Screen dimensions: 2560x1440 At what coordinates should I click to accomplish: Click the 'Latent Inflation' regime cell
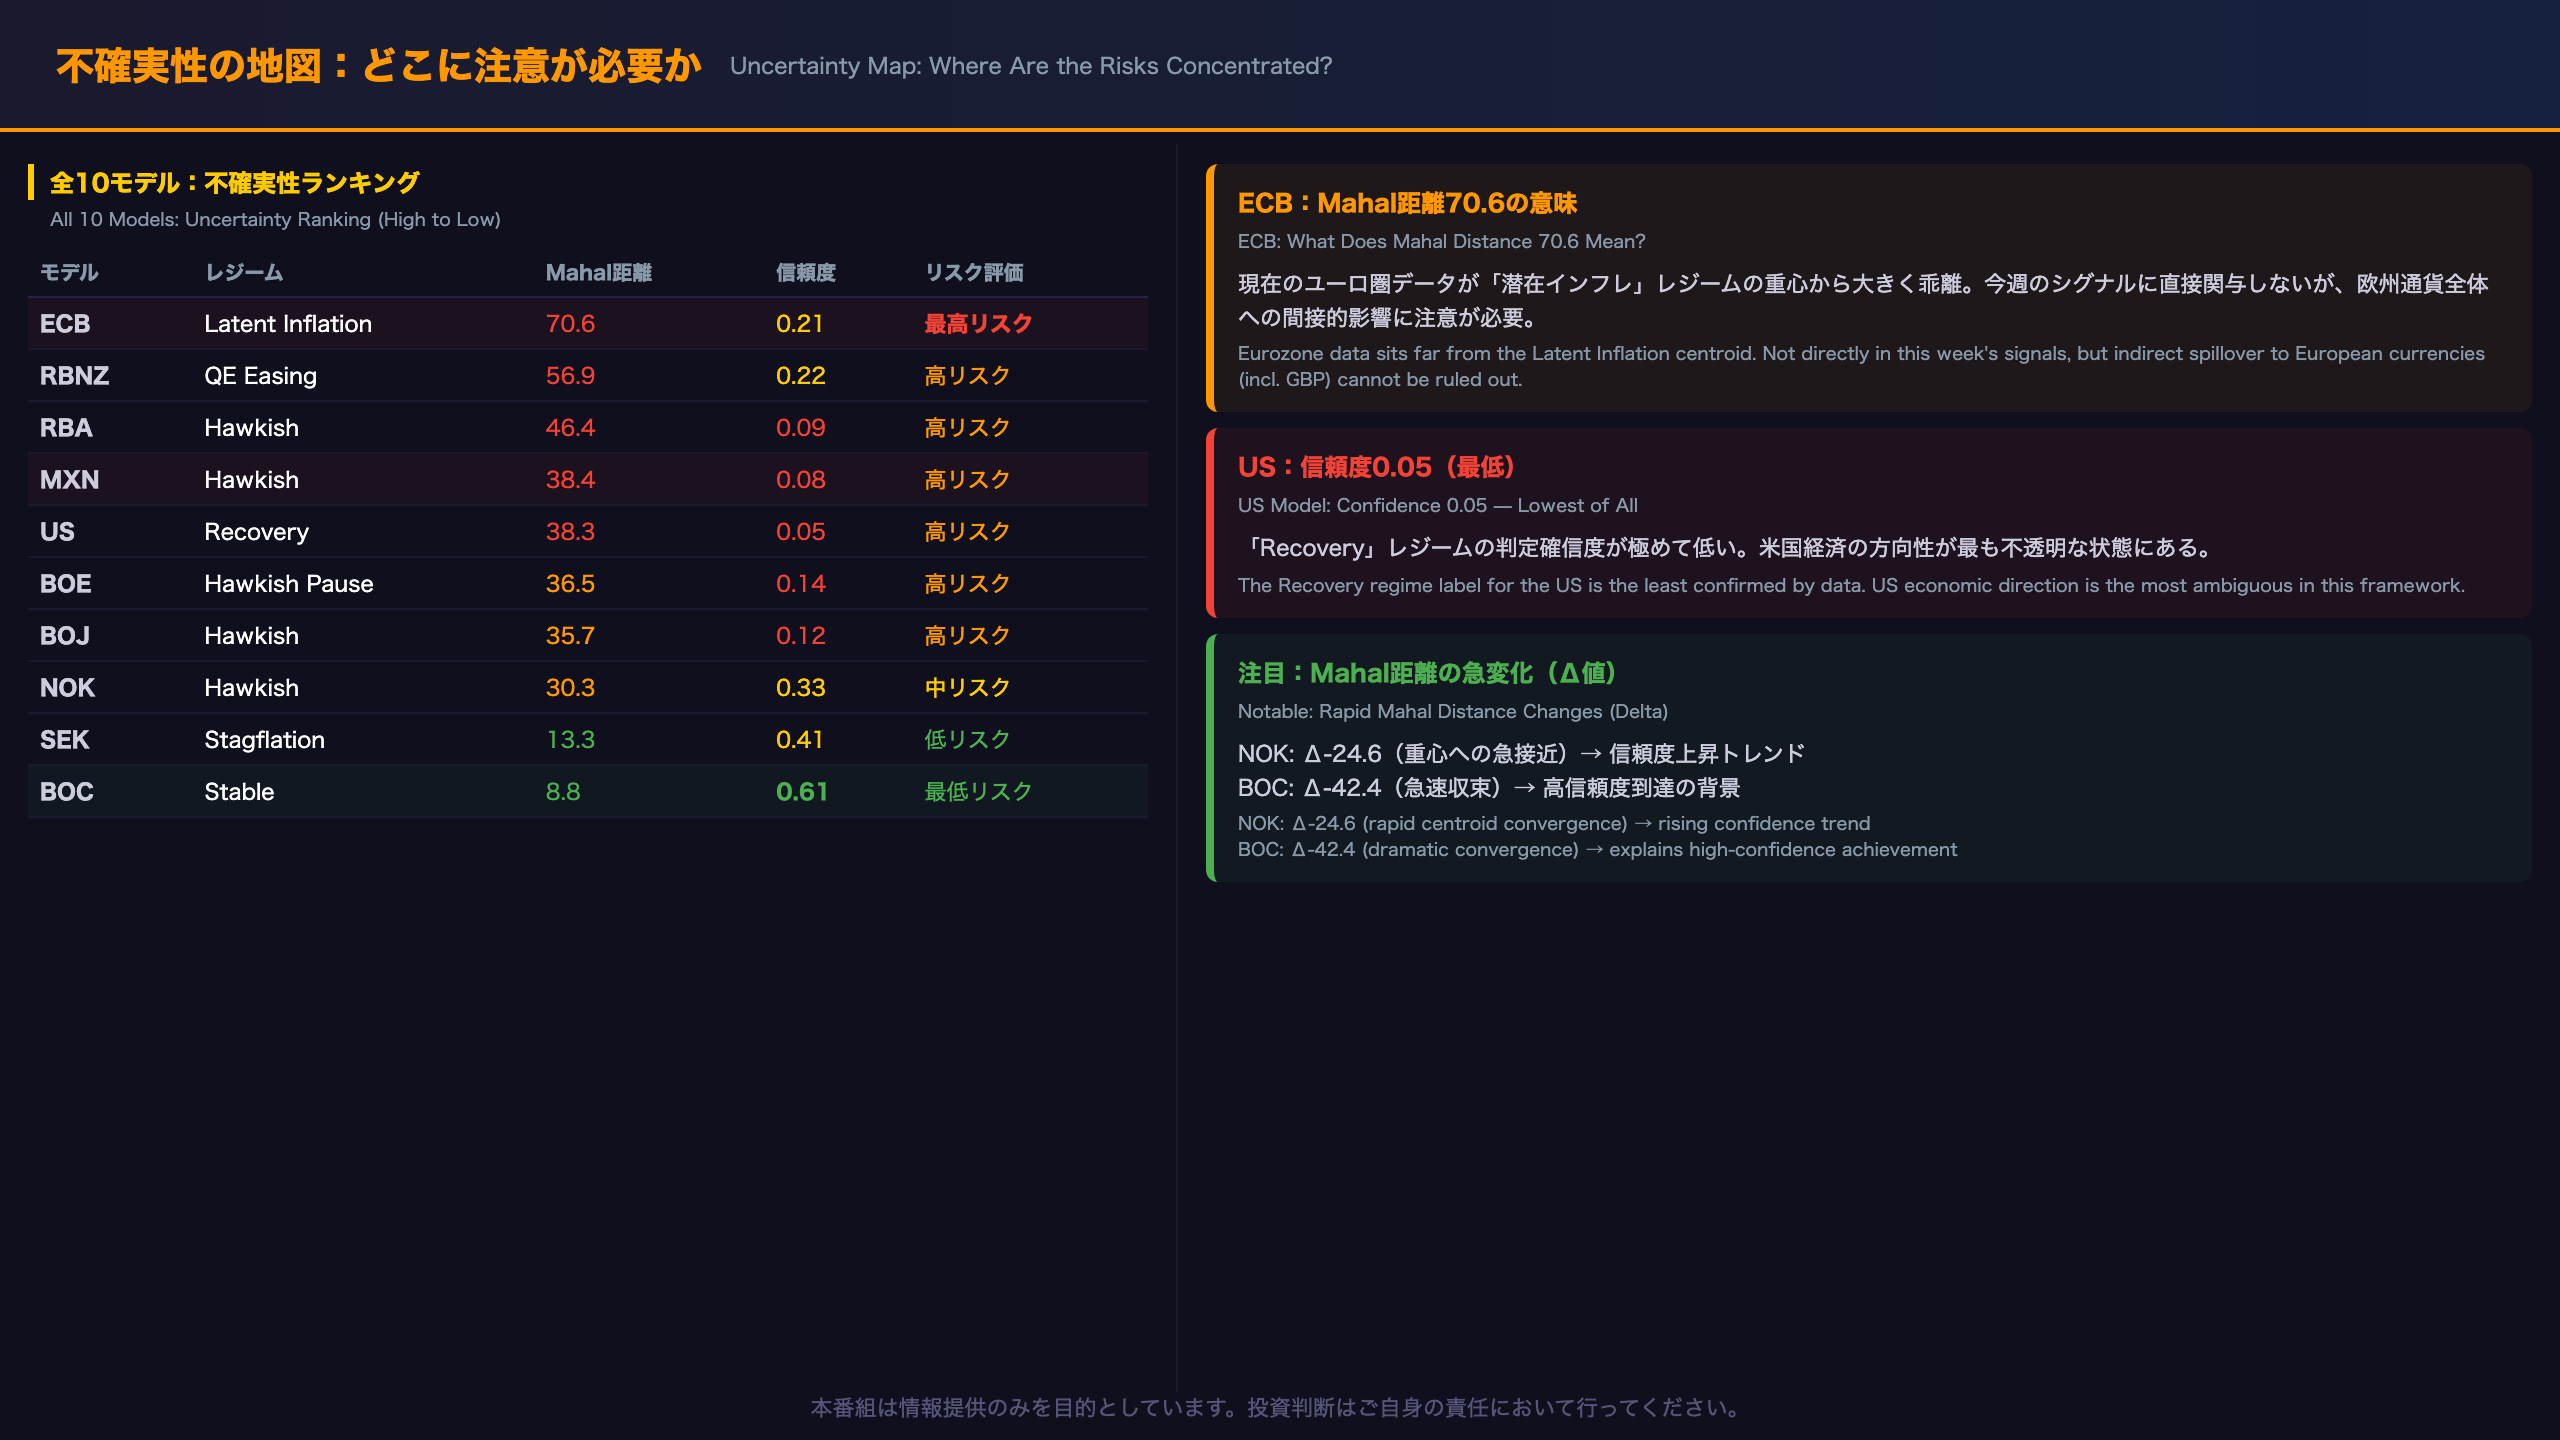coord(288,324)
